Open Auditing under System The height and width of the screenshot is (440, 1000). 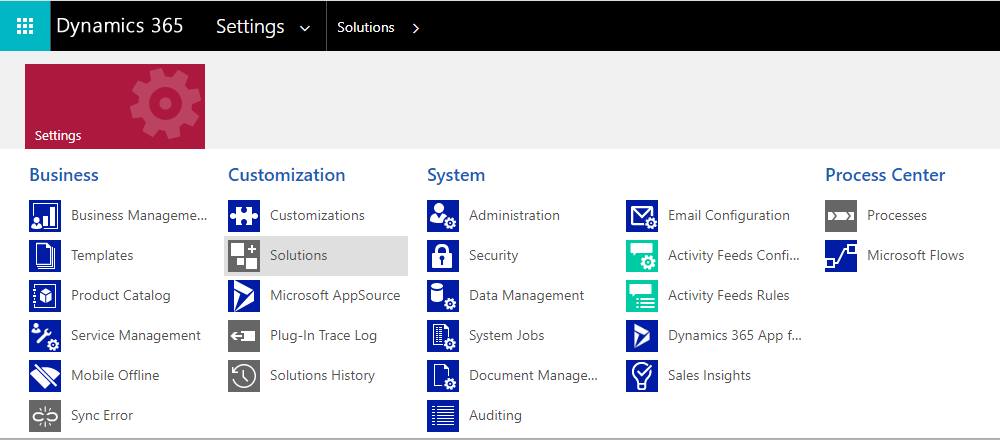pos(495,416)
